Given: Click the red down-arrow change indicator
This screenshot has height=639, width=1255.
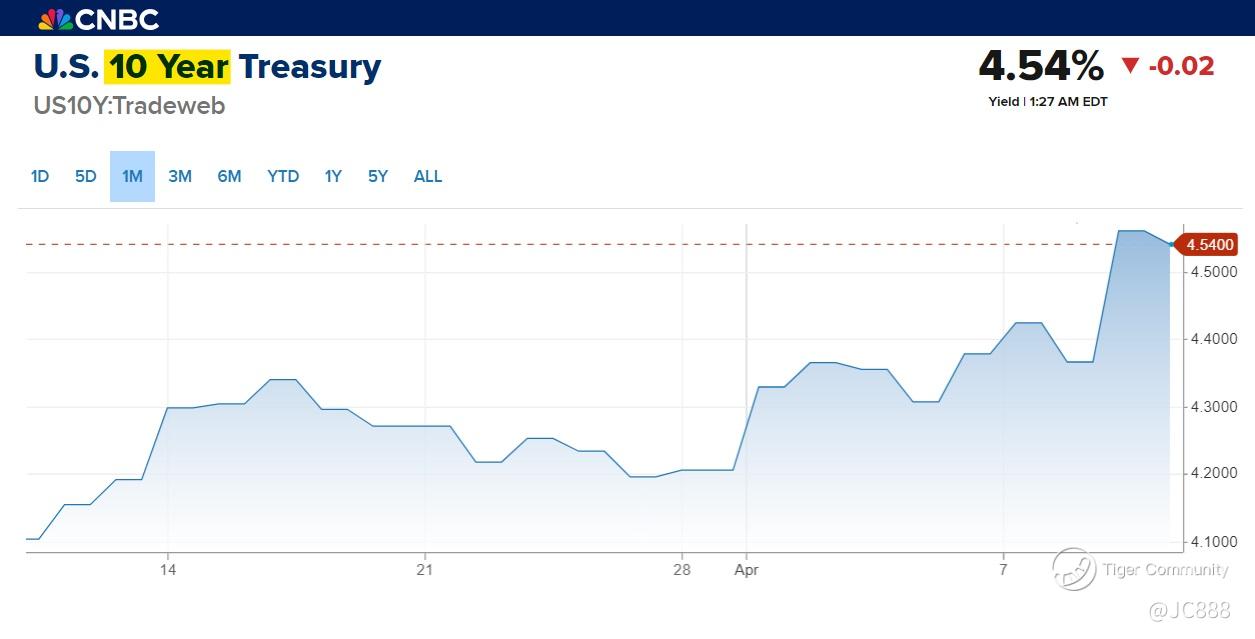Looking at the screenshot, I should (x=1130, y=67).
